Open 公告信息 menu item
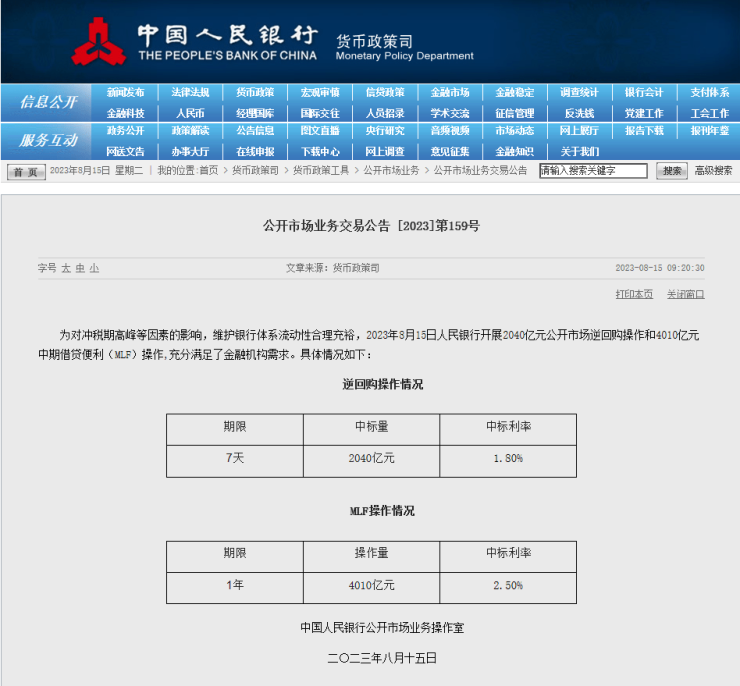This screenshot has width=740, height=686. 255,131
